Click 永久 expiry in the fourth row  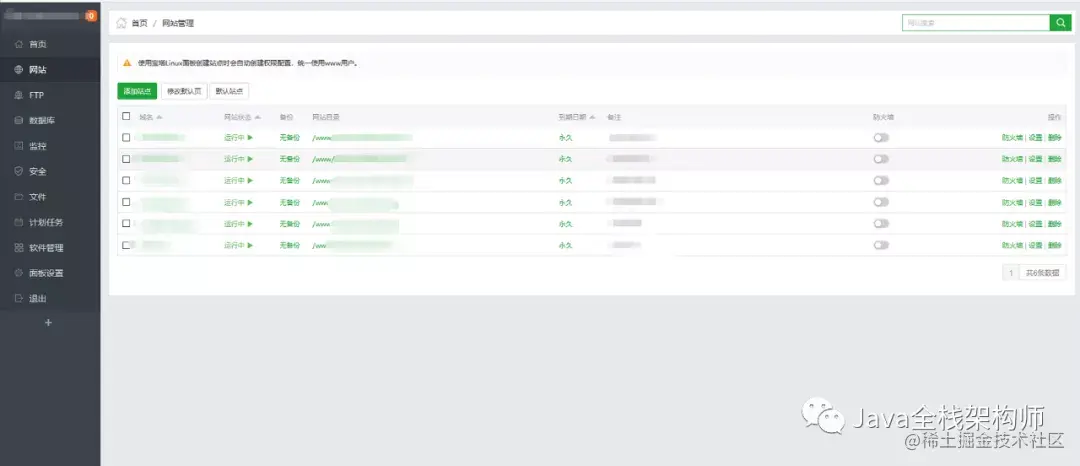pyautogui.click(x=565, y=202)
